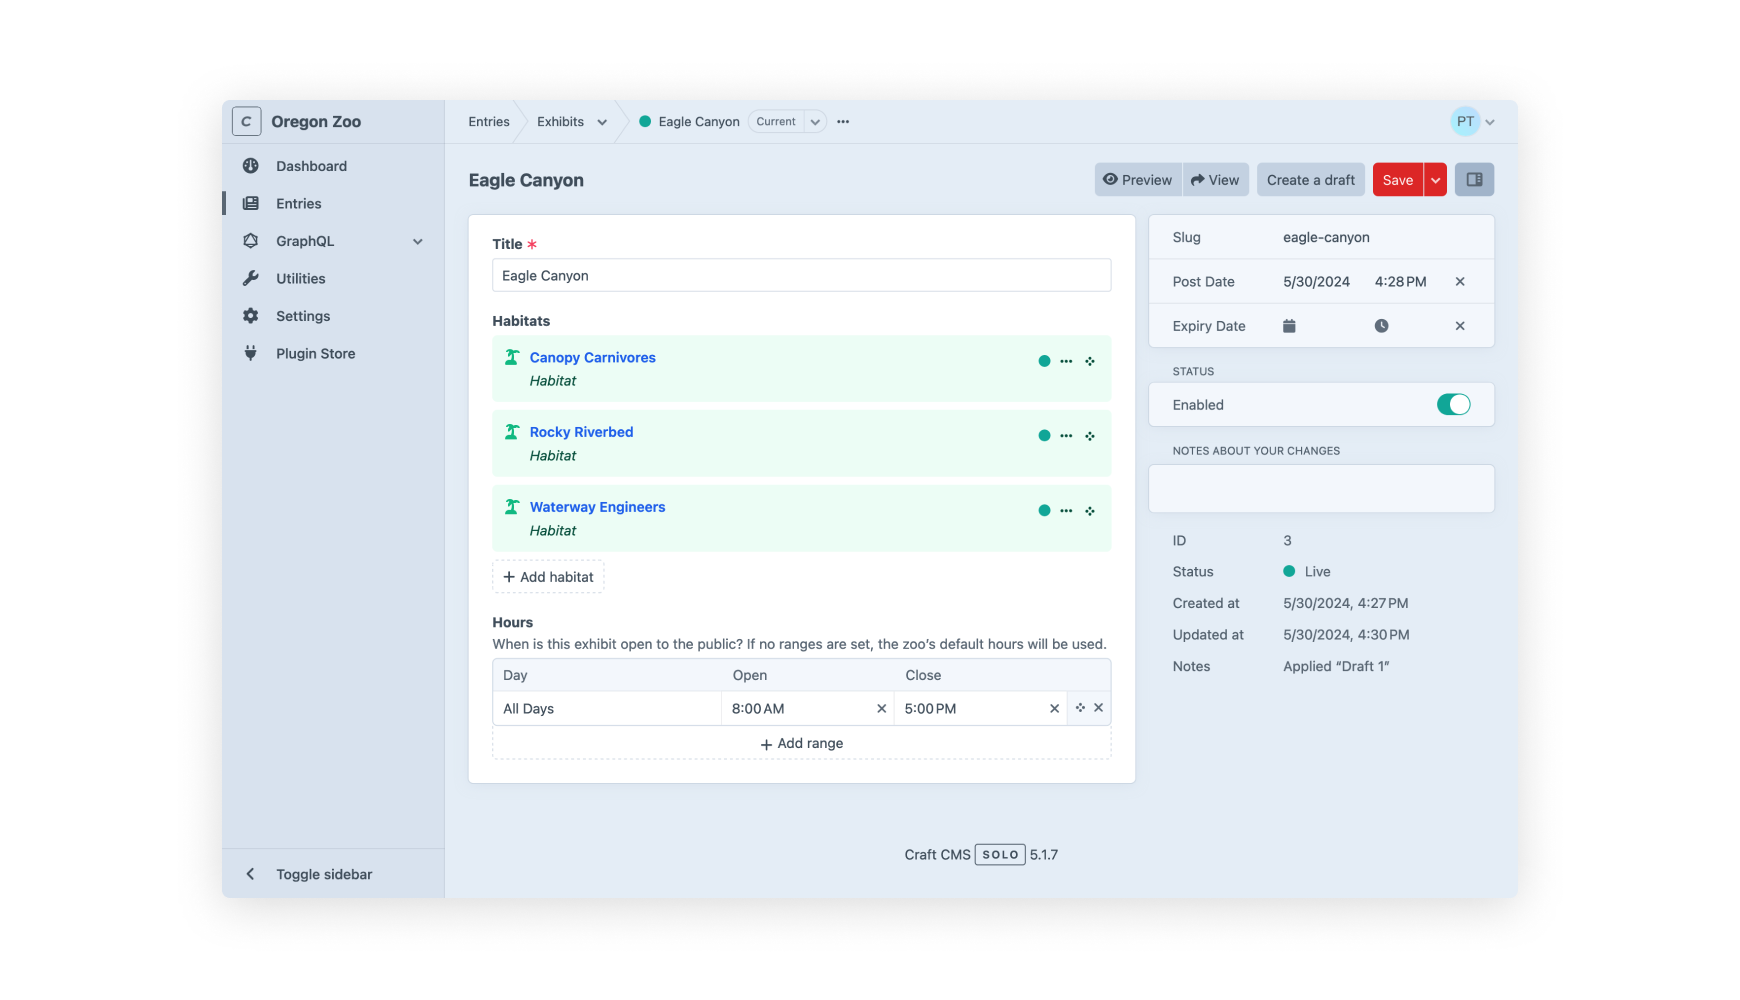Screen dimensions: 1740x1000
Task: Open the action menu on Rocky Riverbed
Action: coord(1065,435)
